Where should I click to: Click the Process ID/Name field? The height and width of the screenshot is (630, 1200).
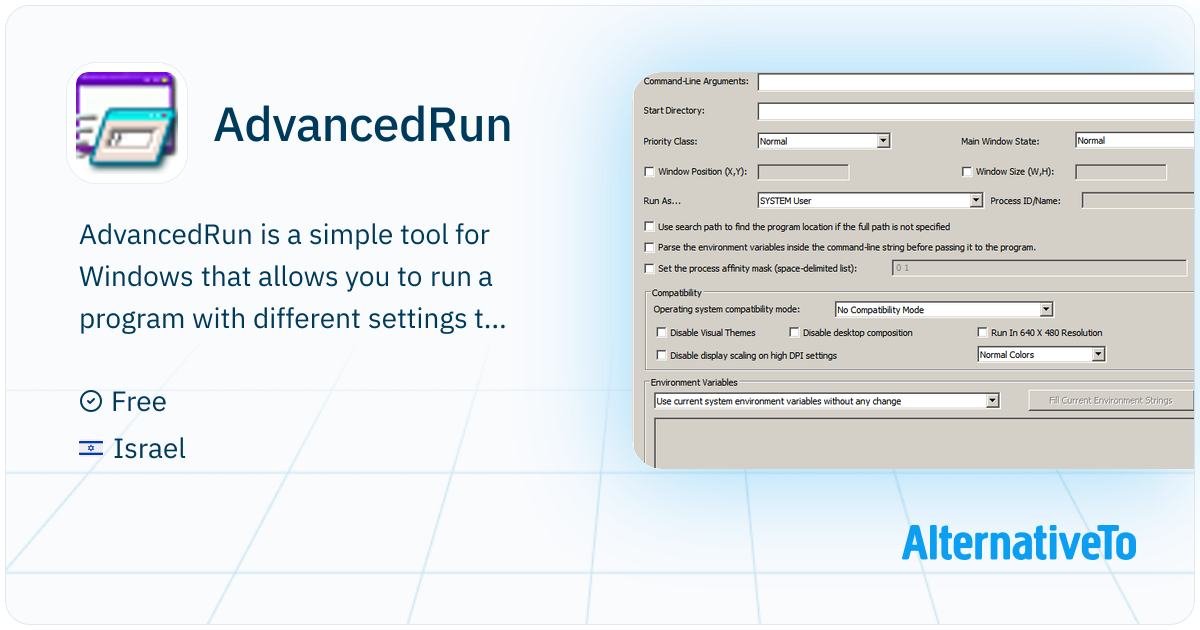pos(1138,201)
